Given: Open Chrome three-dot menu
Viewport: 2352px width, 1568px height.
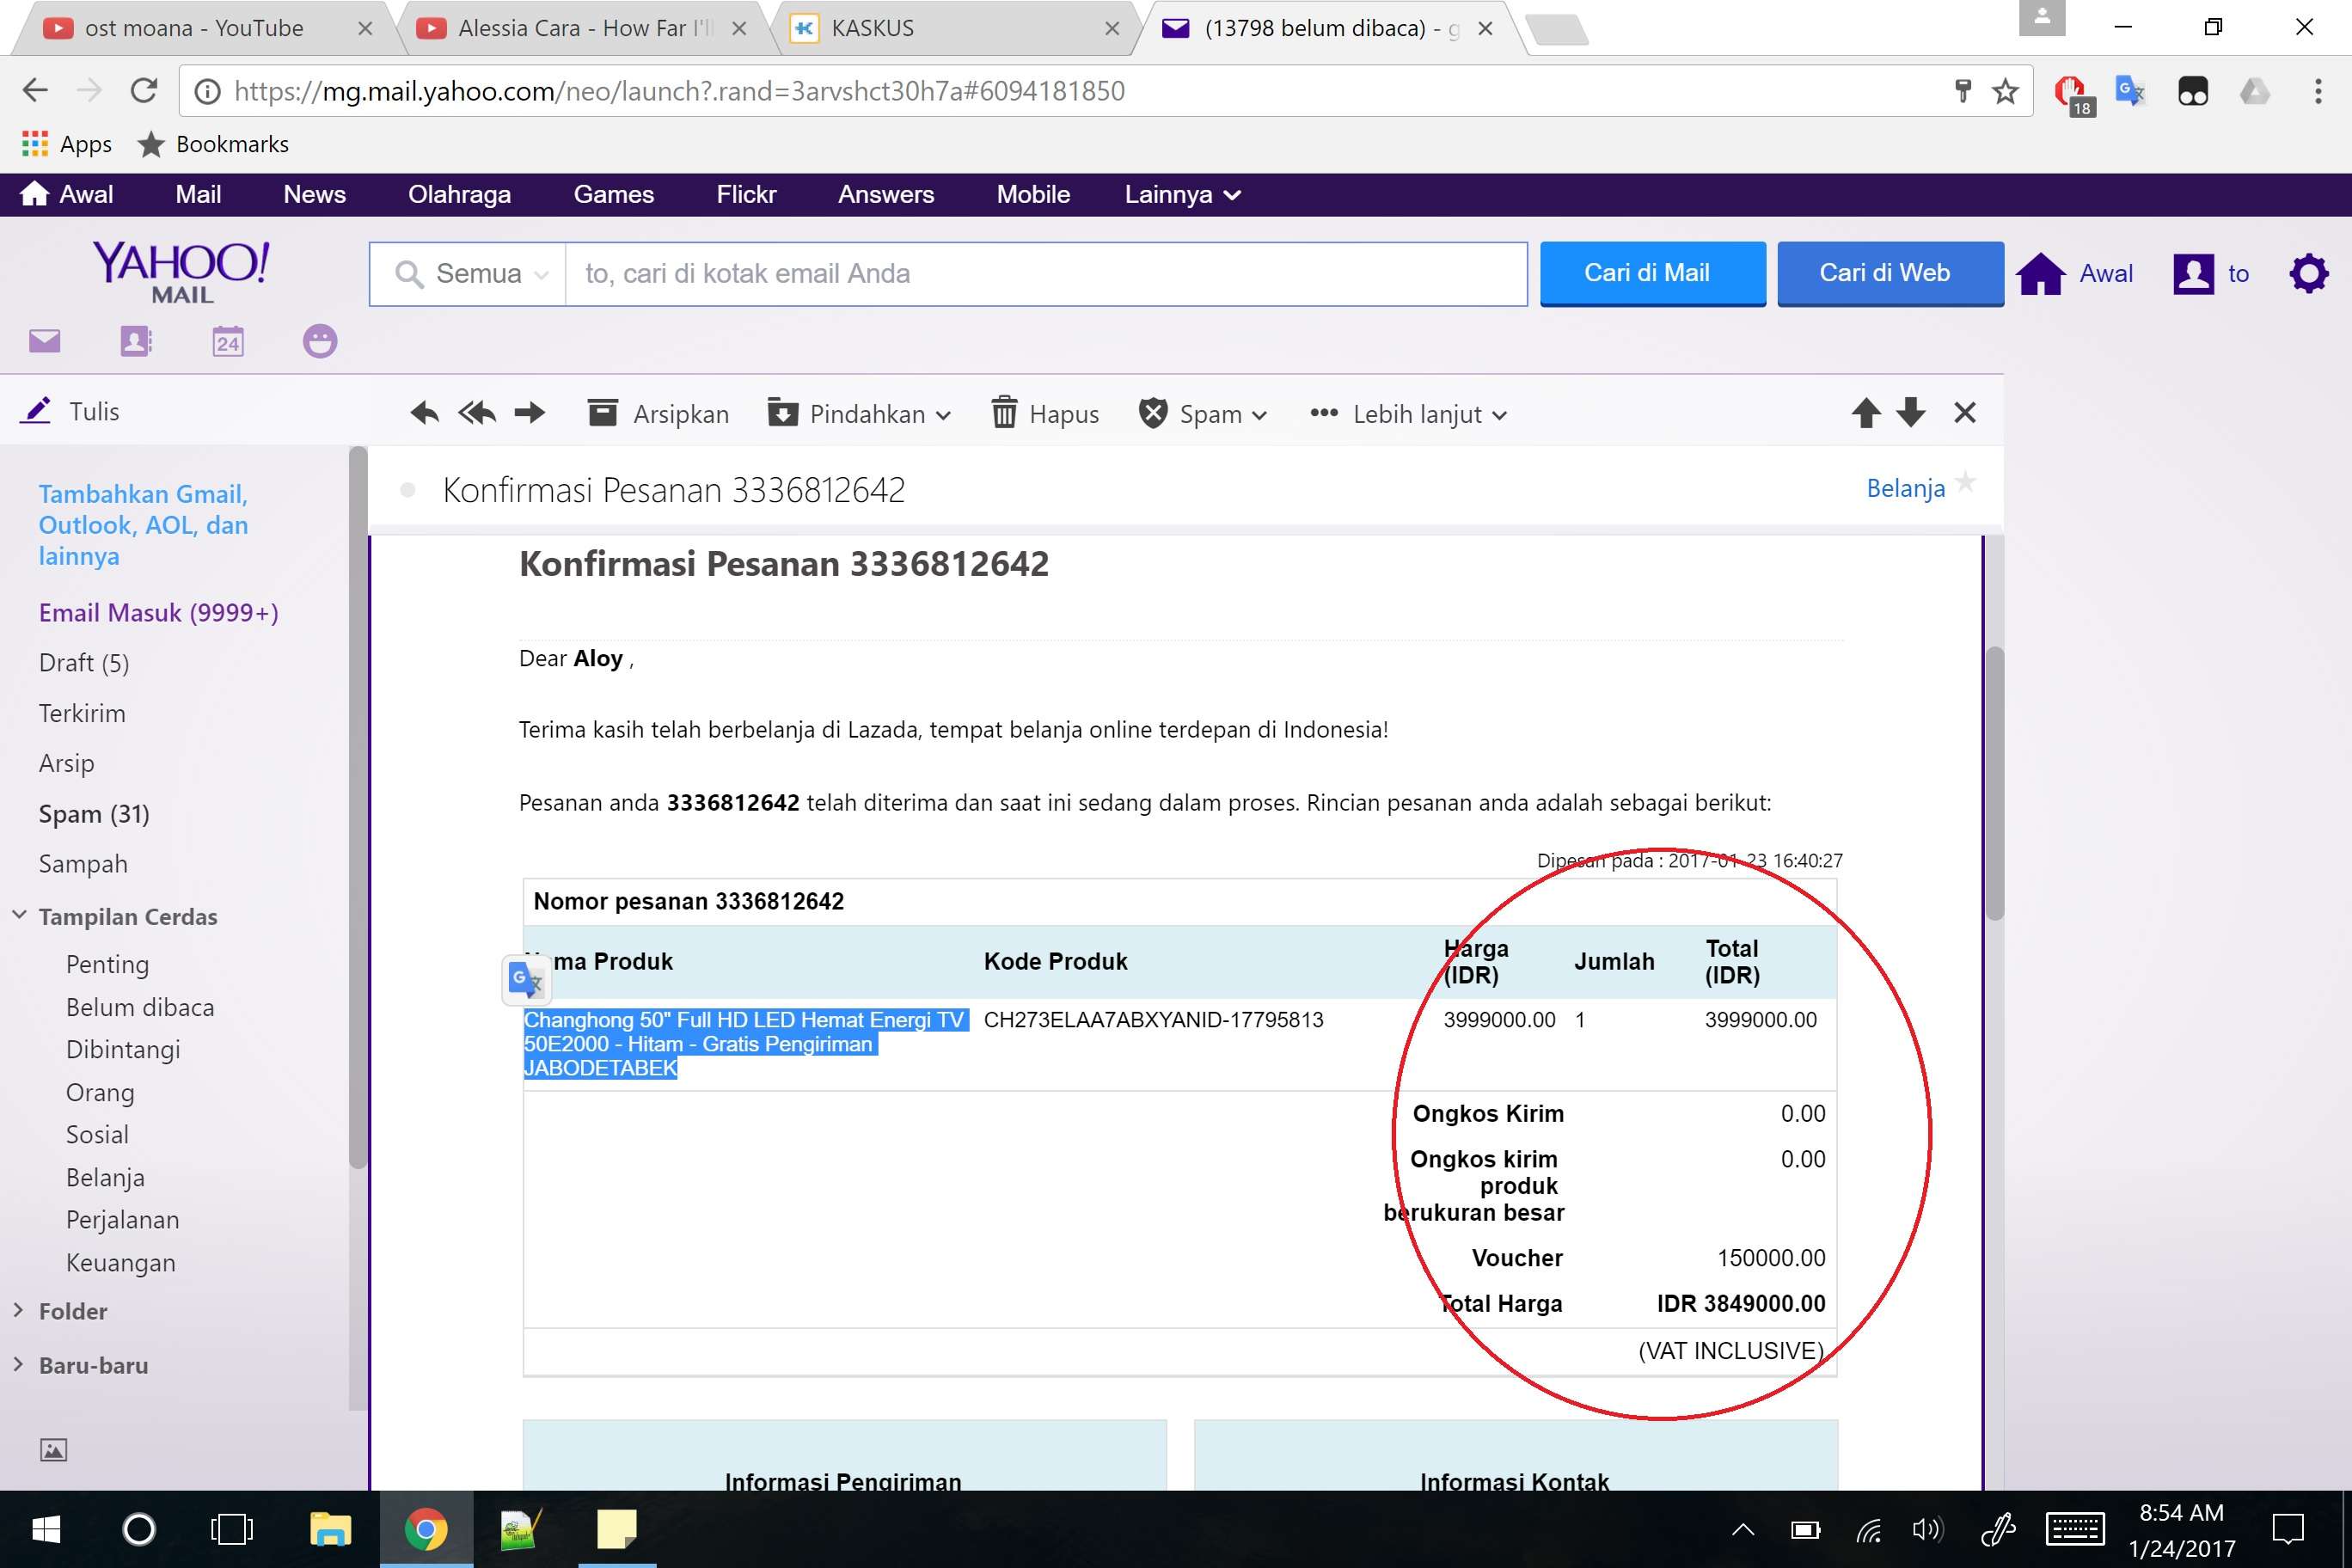Looking at the screenshot, I should pos(2318,91).
